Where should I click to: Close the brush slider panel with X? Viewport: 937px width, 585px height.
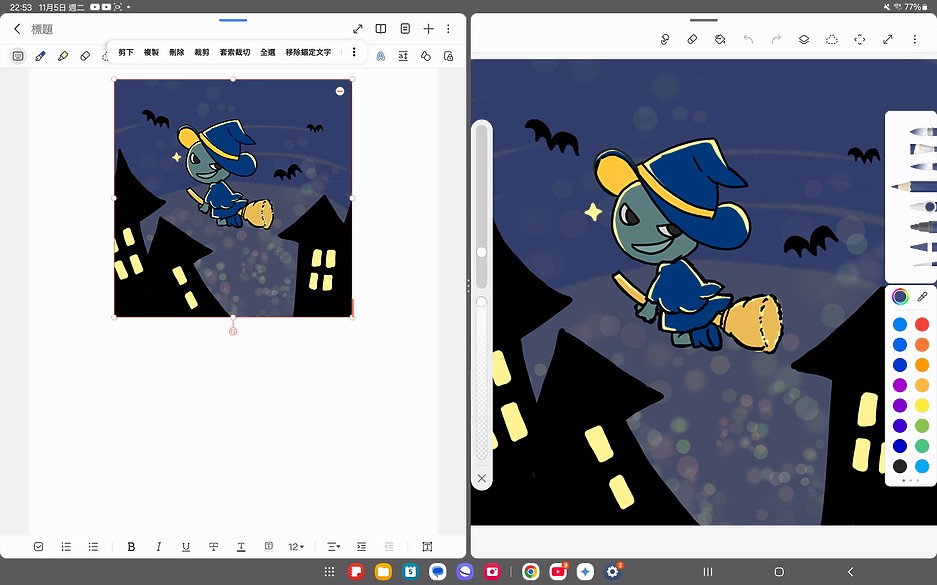coord(482,478)
